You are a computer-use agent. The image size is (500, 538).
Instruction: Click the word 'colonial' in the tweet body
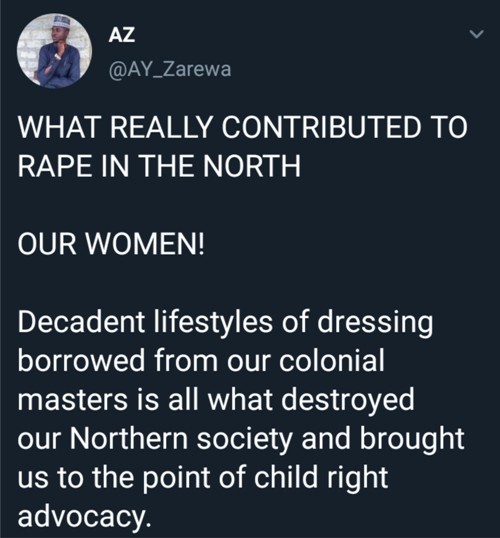click(x=332, y=361)
